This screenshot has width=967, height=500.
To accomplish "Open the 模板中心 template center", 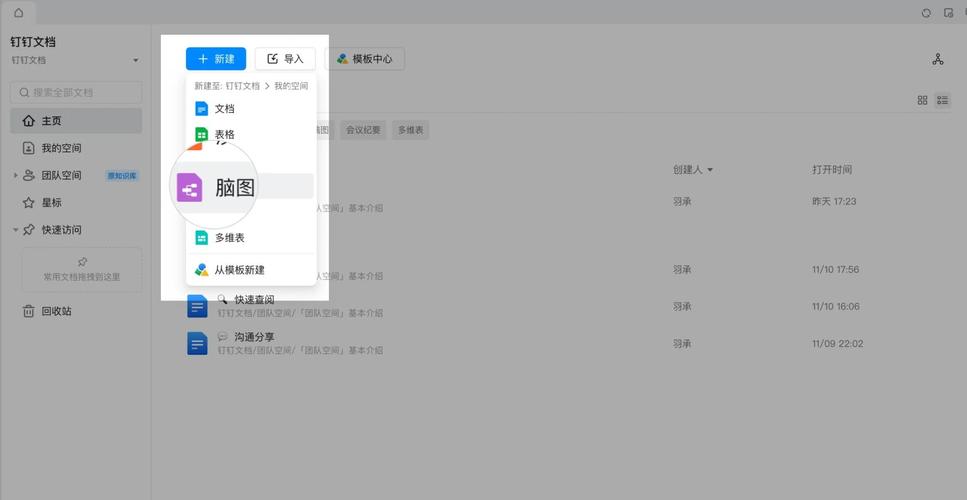I will click(364, 59).
